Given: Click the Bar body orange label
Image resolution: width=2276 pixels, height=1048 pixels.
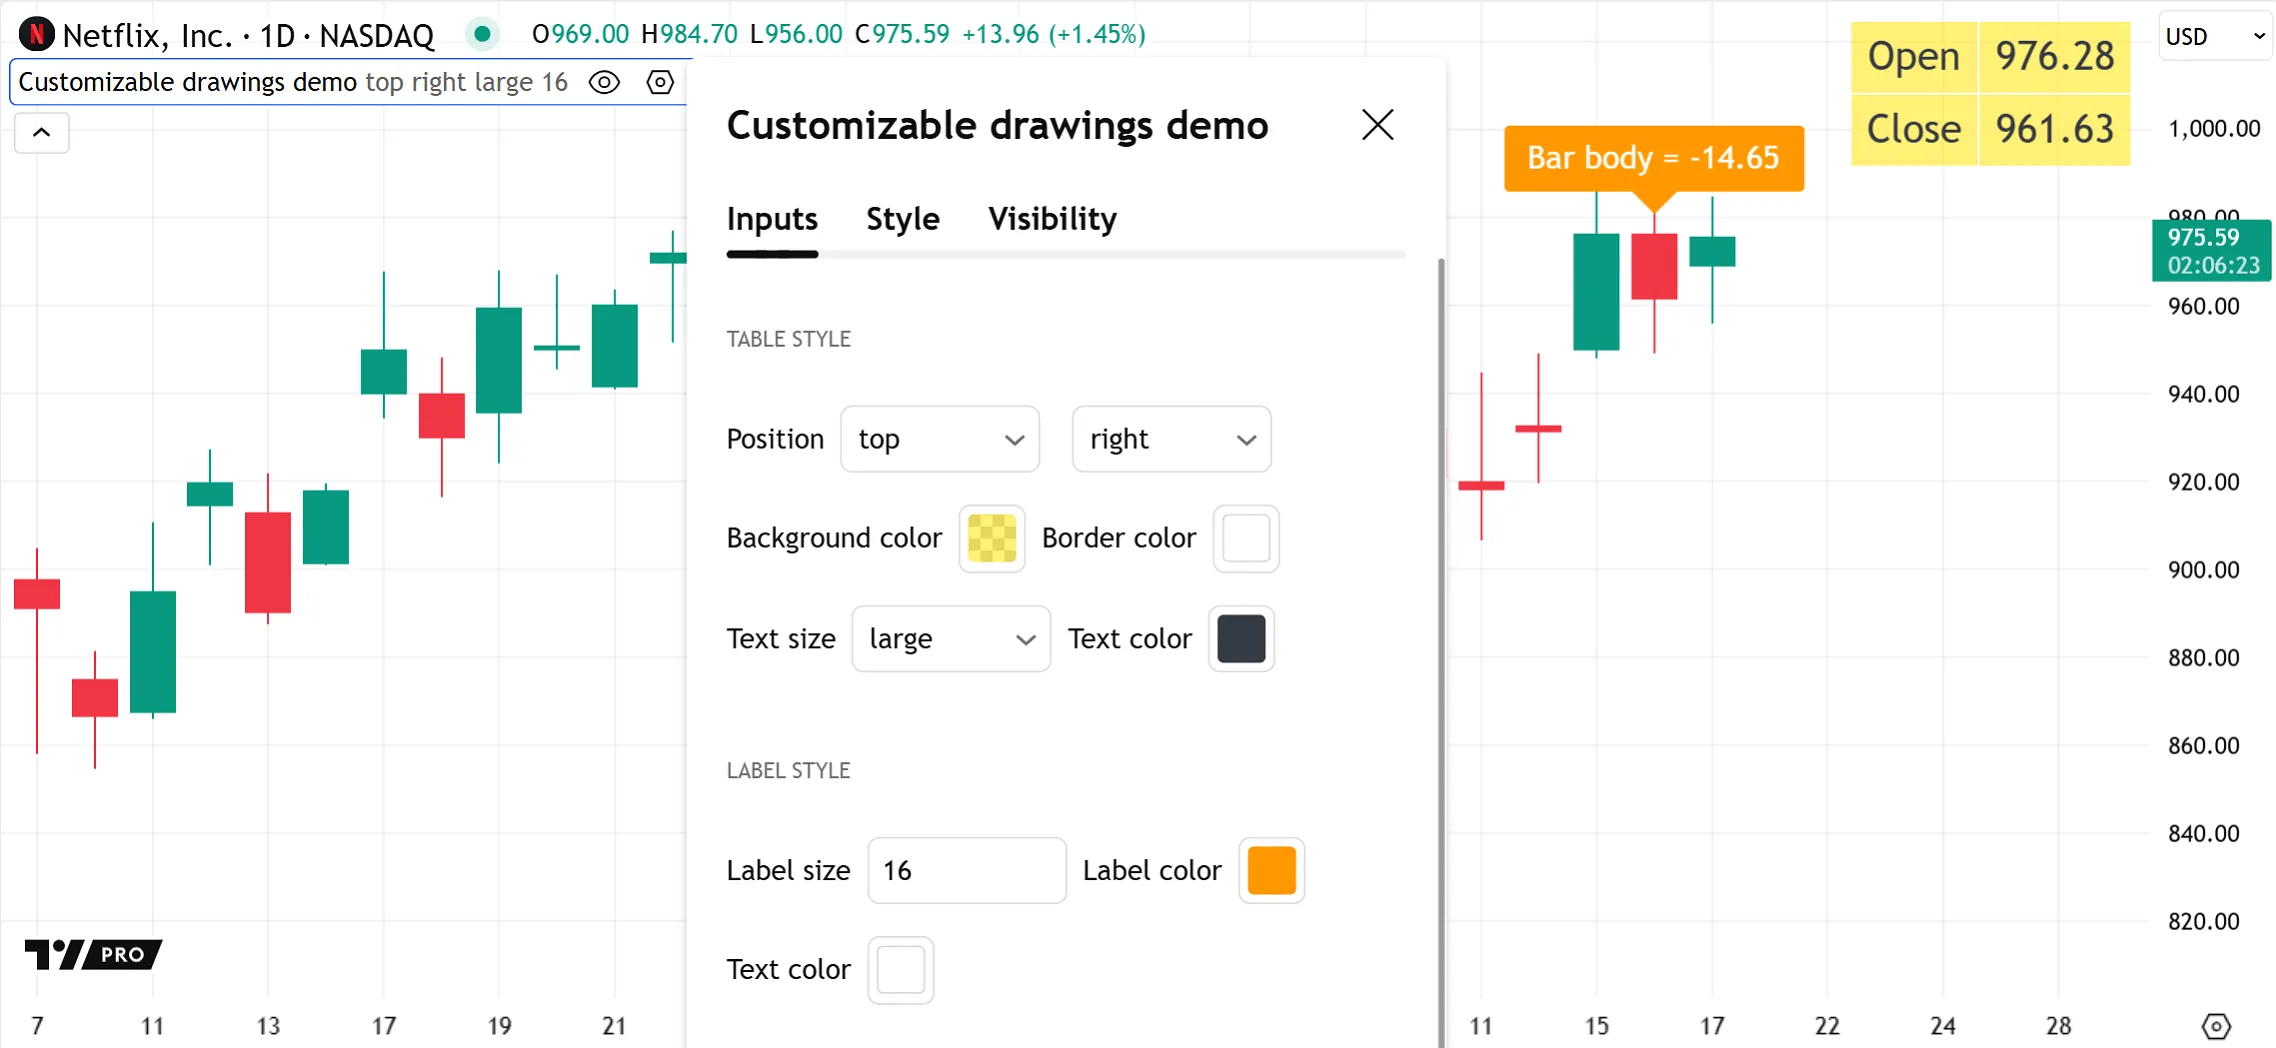Looking at the screenshot, I should tap(1653, 158).
